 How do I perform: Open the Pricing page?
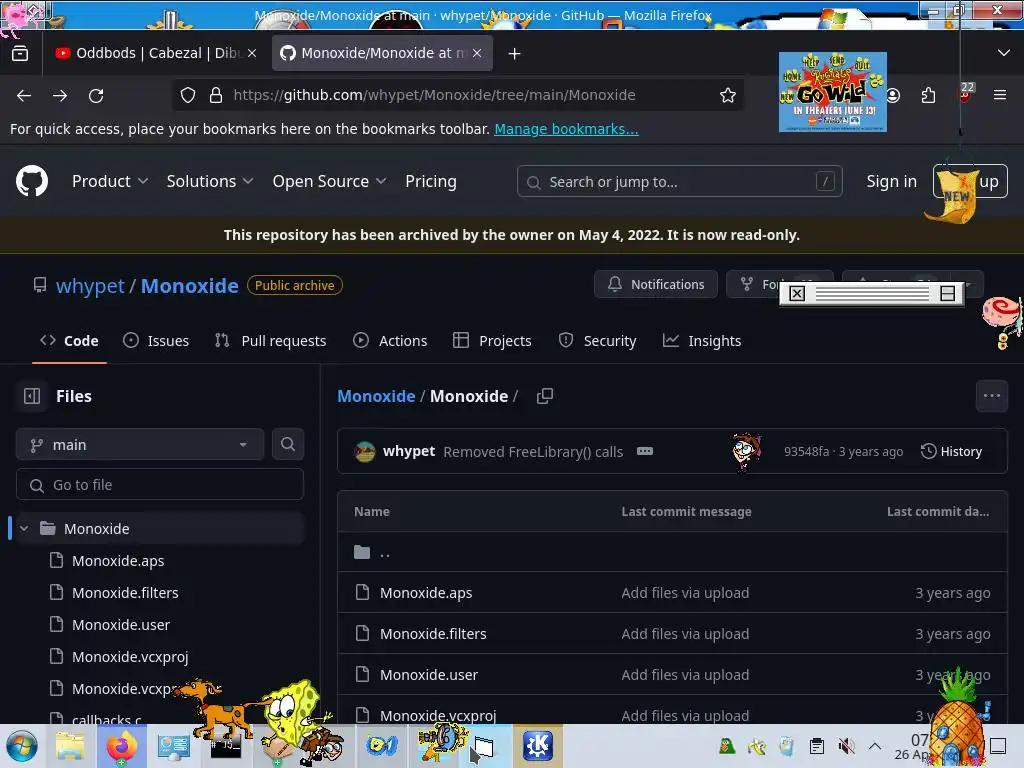click(x=431, y=181)
